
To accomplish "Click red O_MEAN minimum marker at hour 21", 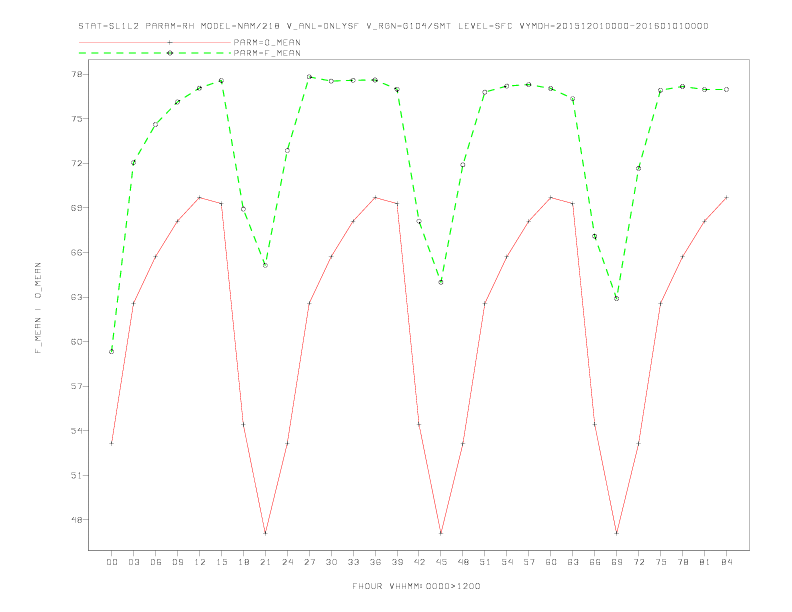I will (265, 533).
